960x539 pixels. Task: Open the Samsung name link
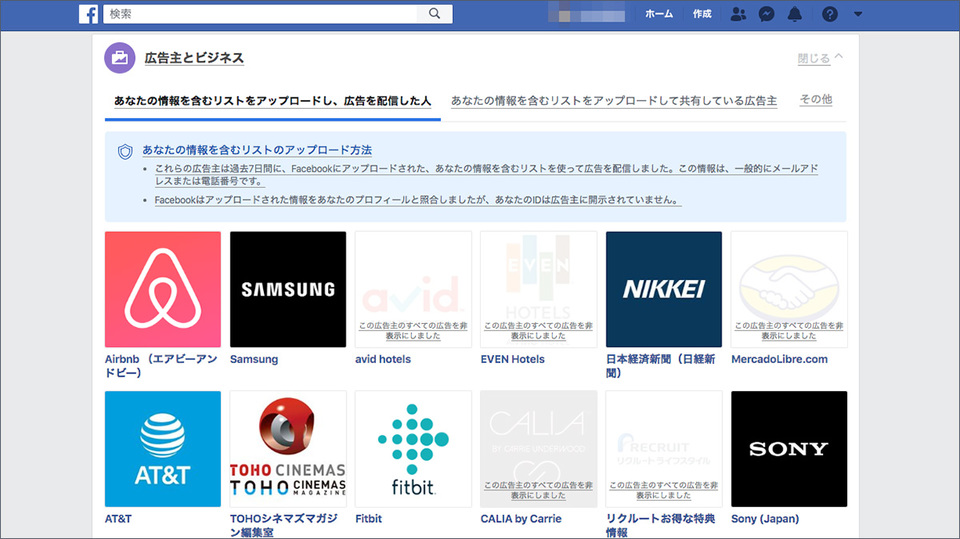[x=254, y=360]
